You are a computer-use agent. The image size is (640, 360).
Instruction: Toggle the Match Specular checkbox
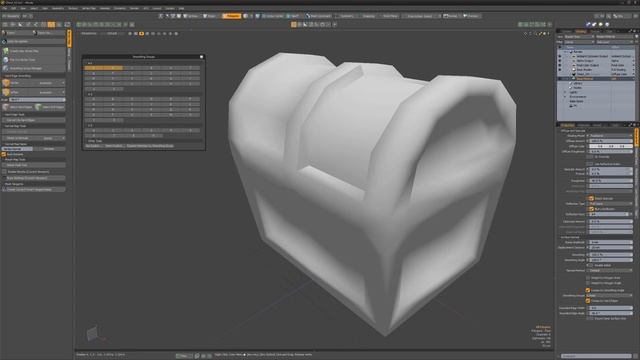coord(591,198)
